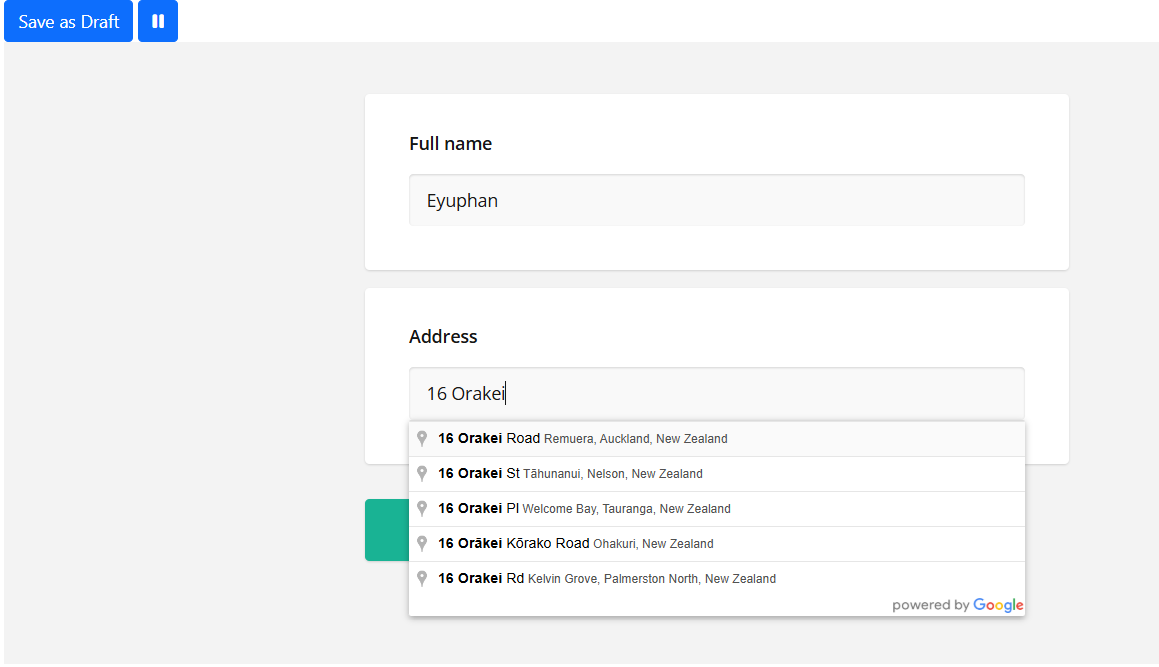1159x667 pixels.
Task: Click the green button behind the suggestions
Action: point(385,530)
